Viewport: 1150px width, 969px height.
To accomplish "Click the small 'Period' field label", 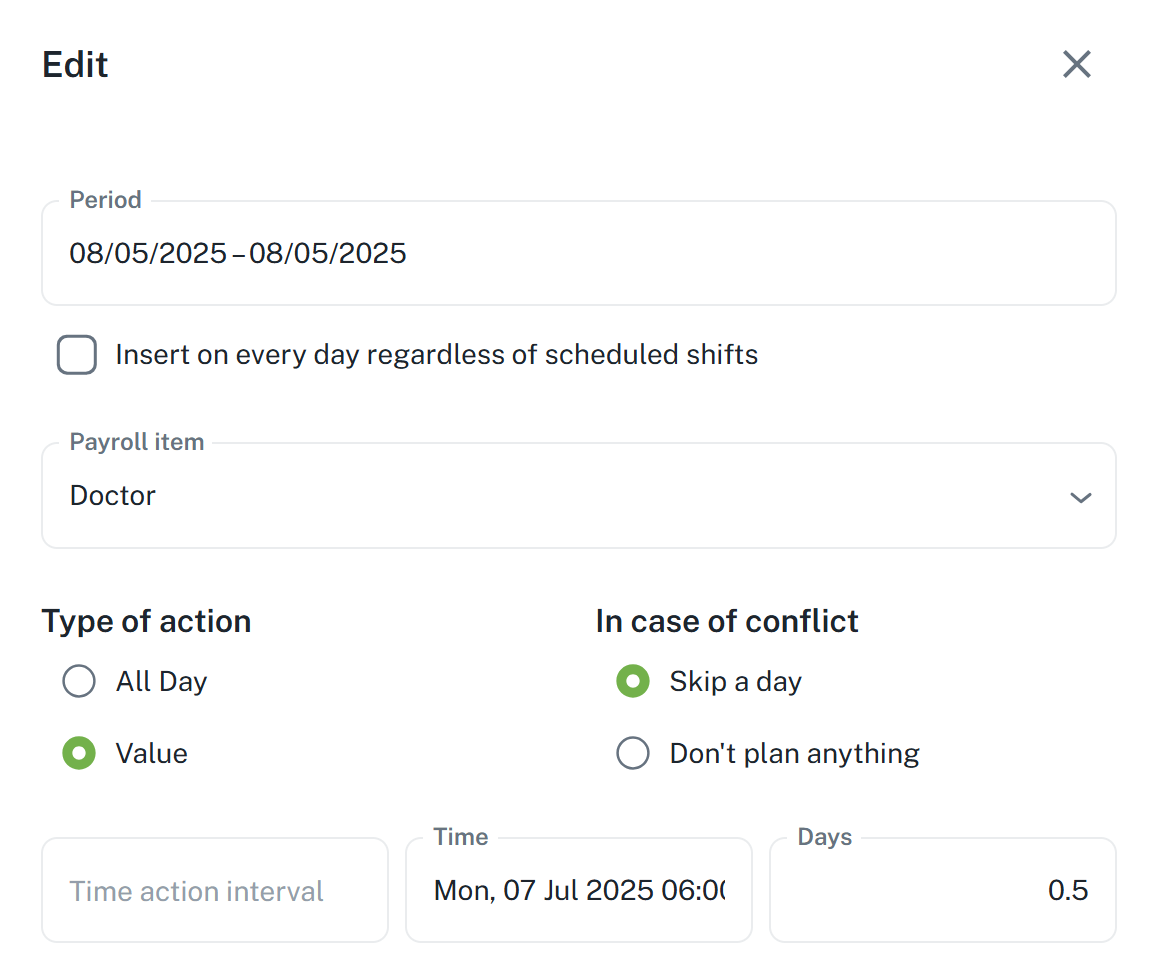I will [105, 200].
